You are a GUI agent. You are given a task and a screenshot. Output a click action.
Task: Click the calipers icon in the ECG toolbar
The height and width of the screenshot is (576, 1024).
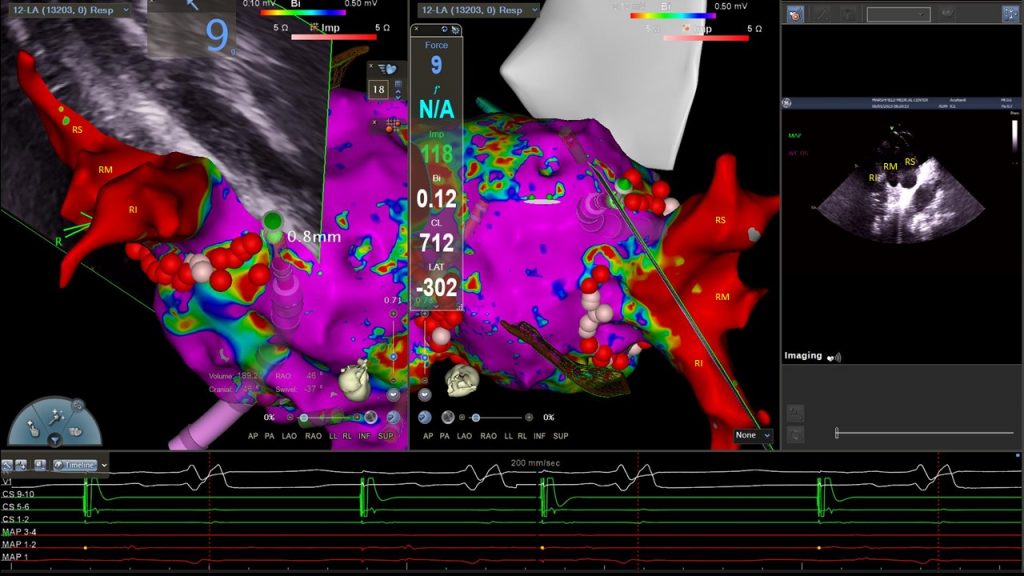point(8,464)
